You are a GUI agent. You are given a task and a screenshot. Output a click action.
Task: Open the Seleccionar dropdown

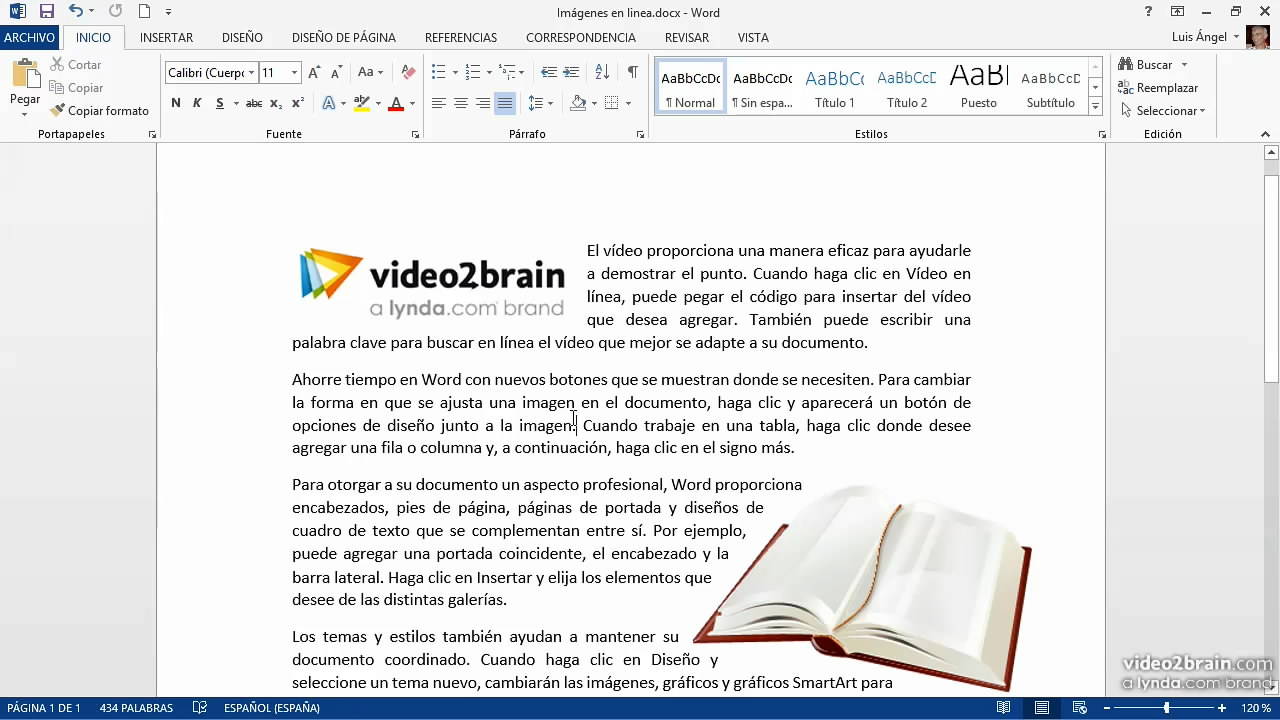[x=1162, y=111]
